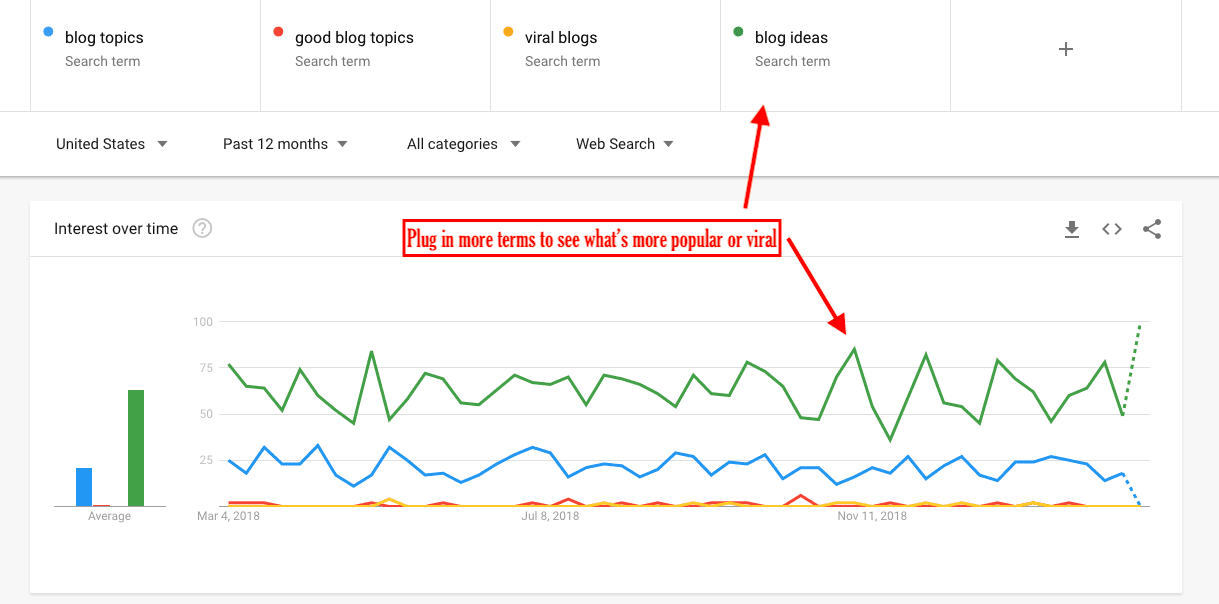
Task: Edit the blog topics search term
Action: coord(104,38)
